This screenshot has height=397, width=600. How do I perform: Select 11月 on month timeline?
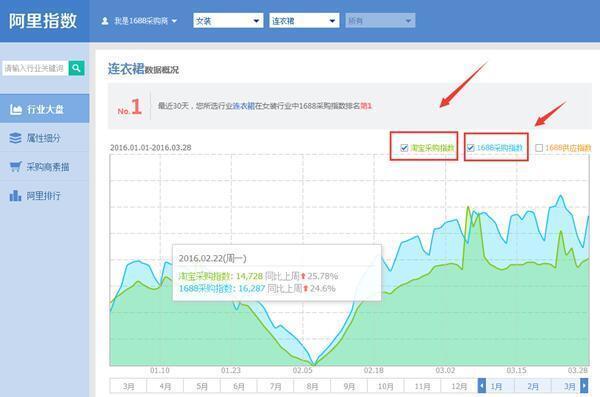[x=422, y=386]
